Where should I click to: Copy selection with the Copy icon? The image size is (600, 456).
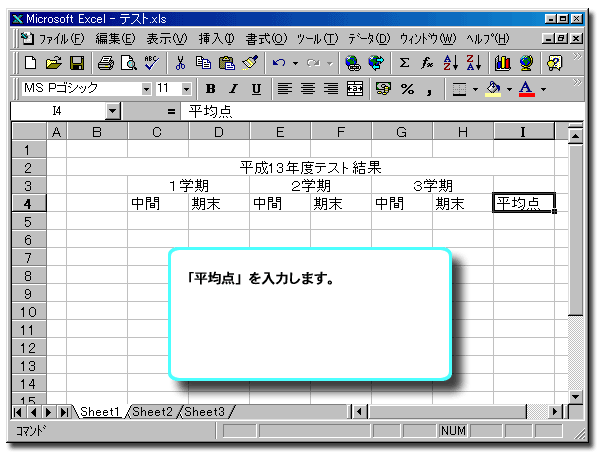(203, 63)
